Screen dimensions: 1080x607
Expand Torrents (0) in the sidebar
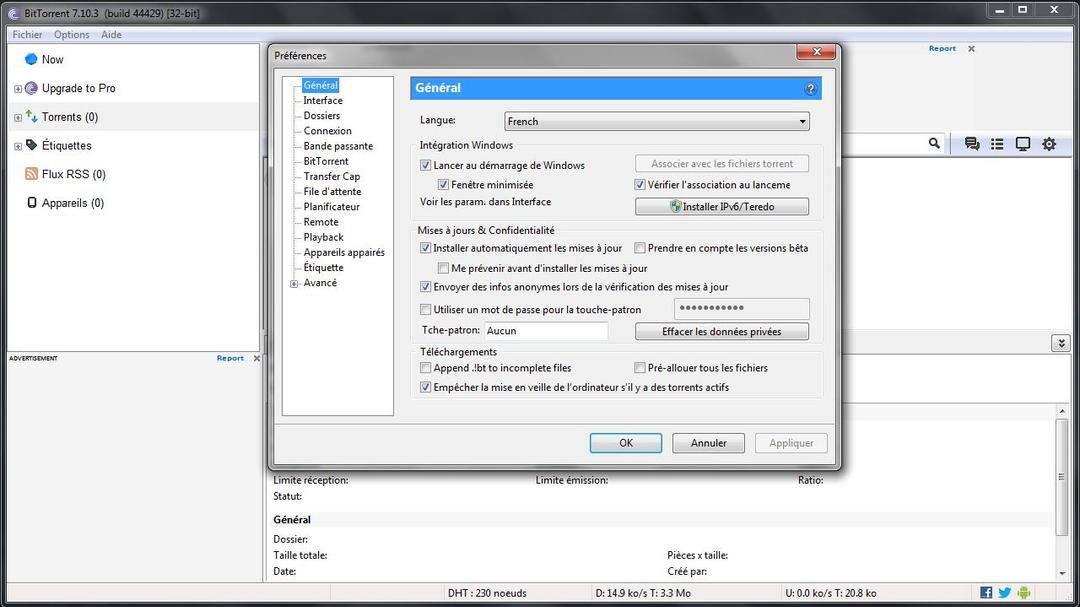pyautogui.click(x=18, y=118)
